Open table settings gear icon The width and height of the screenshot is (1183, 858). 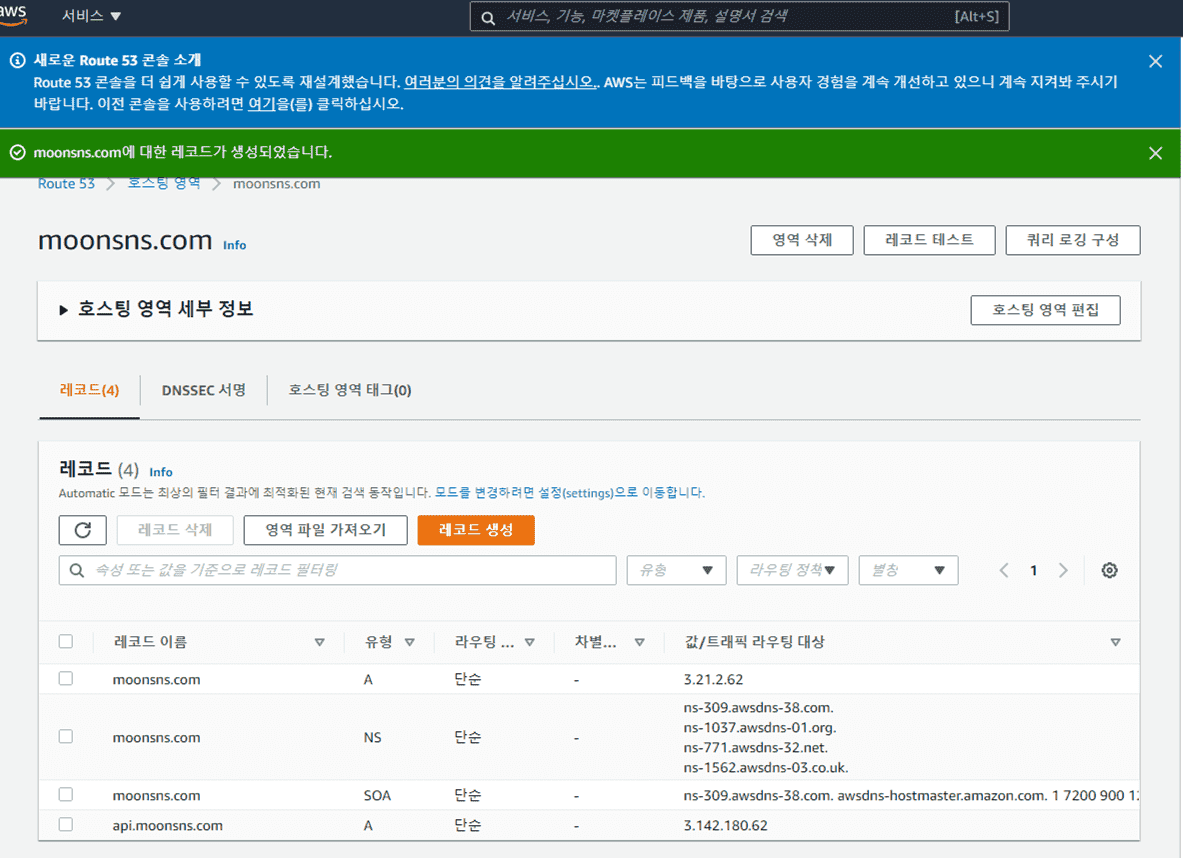(1109, 570)
